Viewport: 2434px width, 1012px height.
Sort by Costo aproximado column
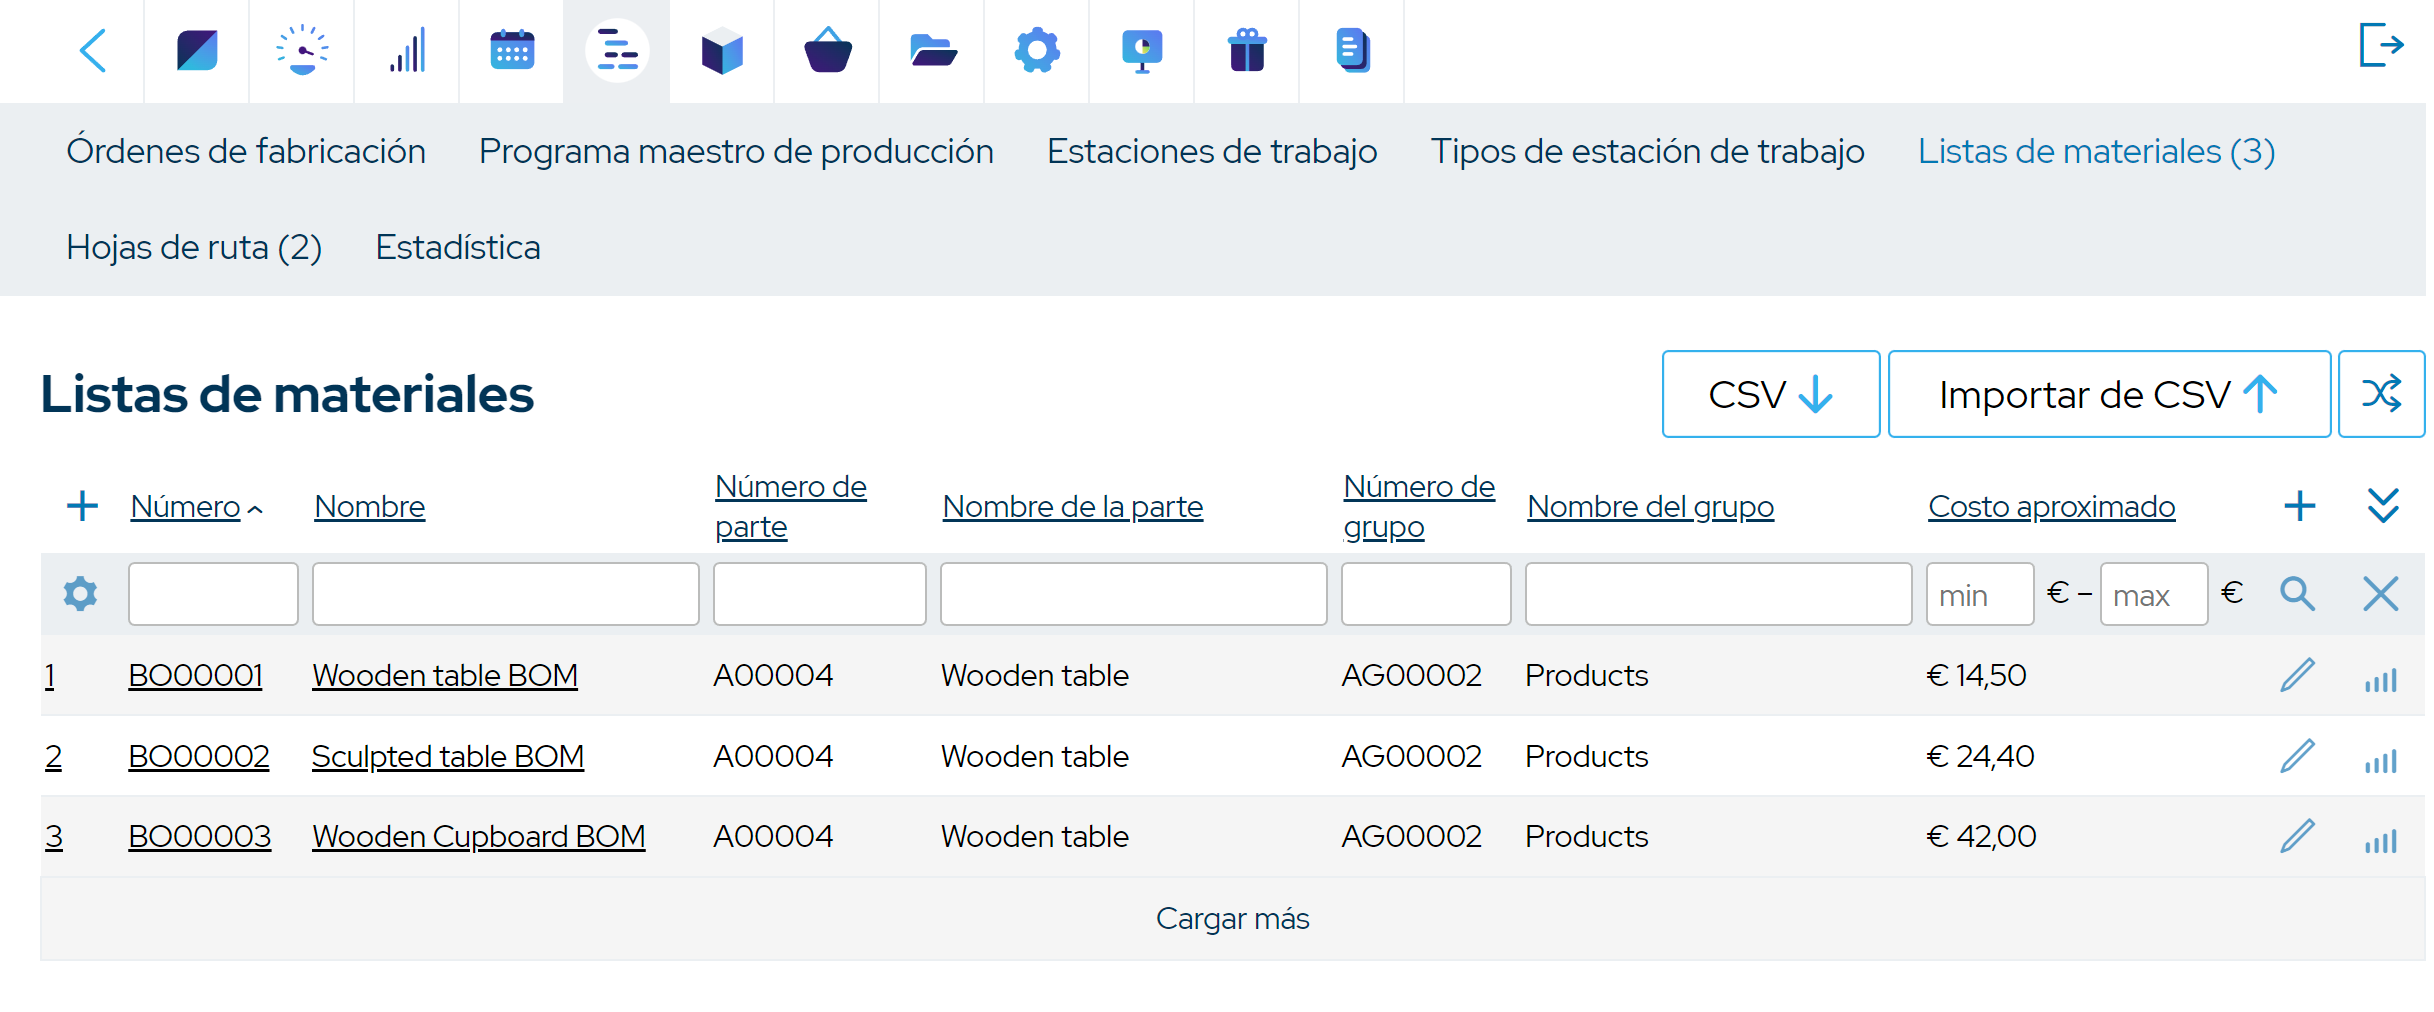(x=2051, y=507)
